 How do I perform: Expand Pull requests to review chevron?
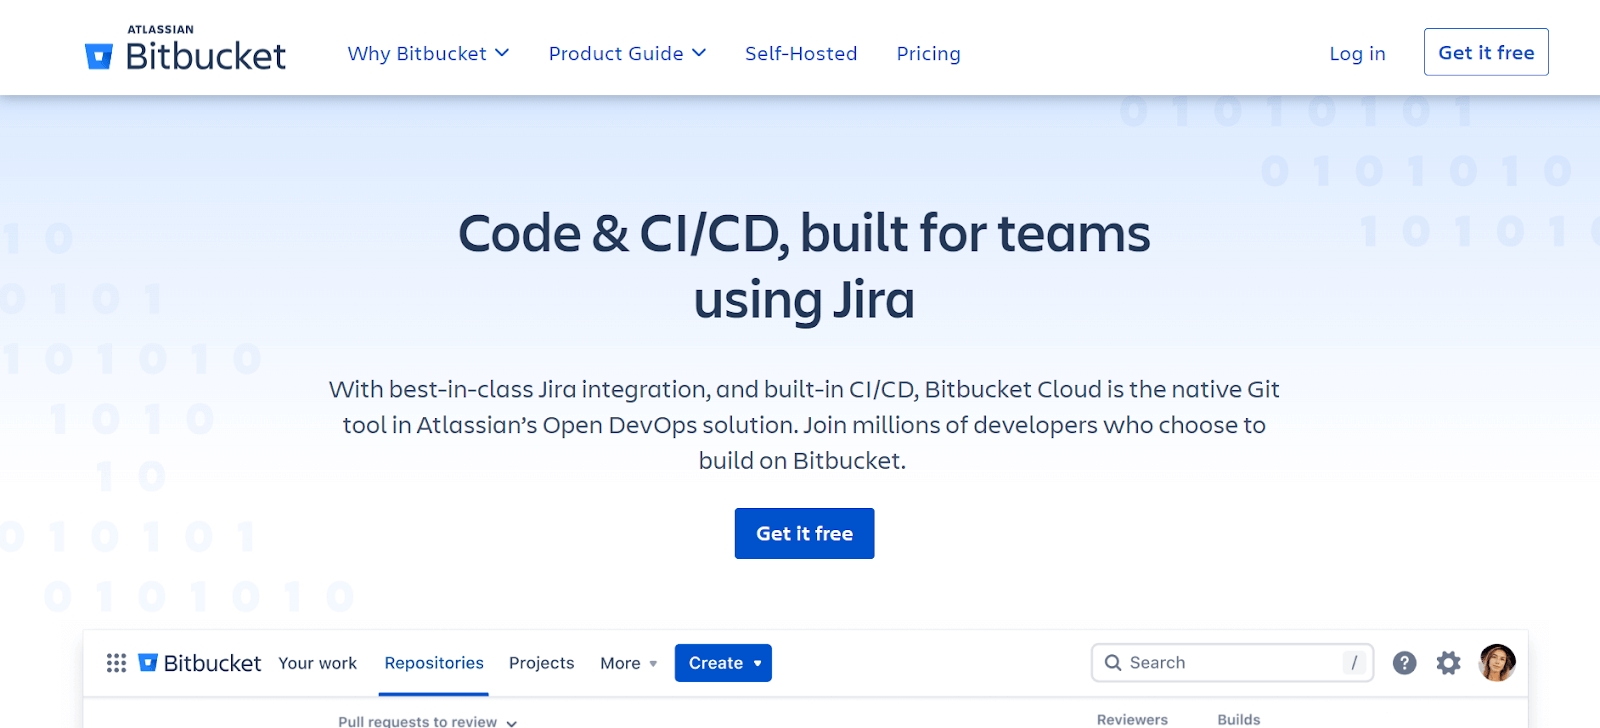[x=511, y=723]
